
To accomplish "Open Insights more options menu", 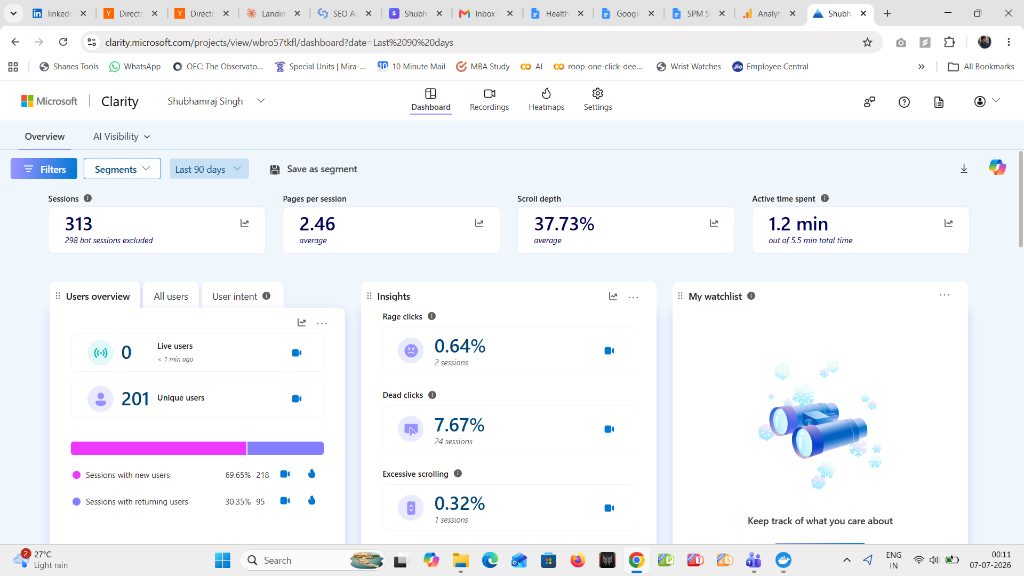I will click(633, 297).
